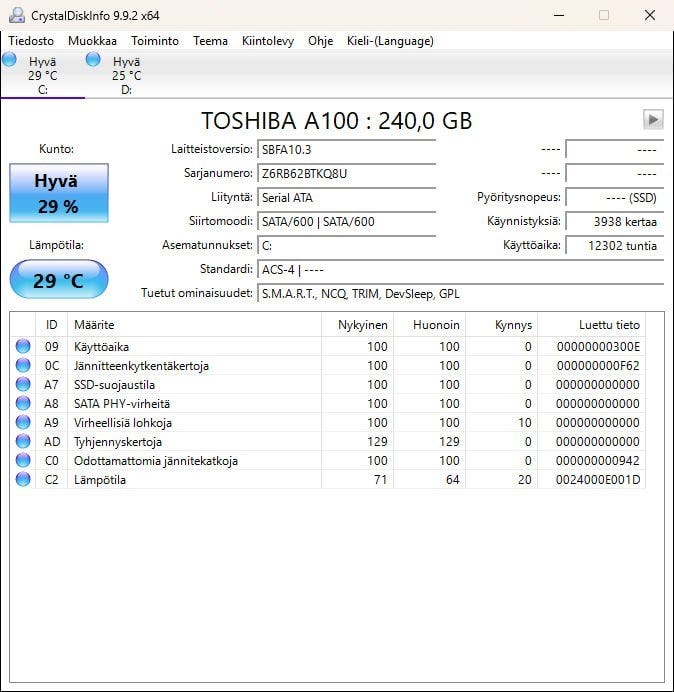Open the Ohje menu
This screenshot has height=692, width=674.
click(320, 41)
